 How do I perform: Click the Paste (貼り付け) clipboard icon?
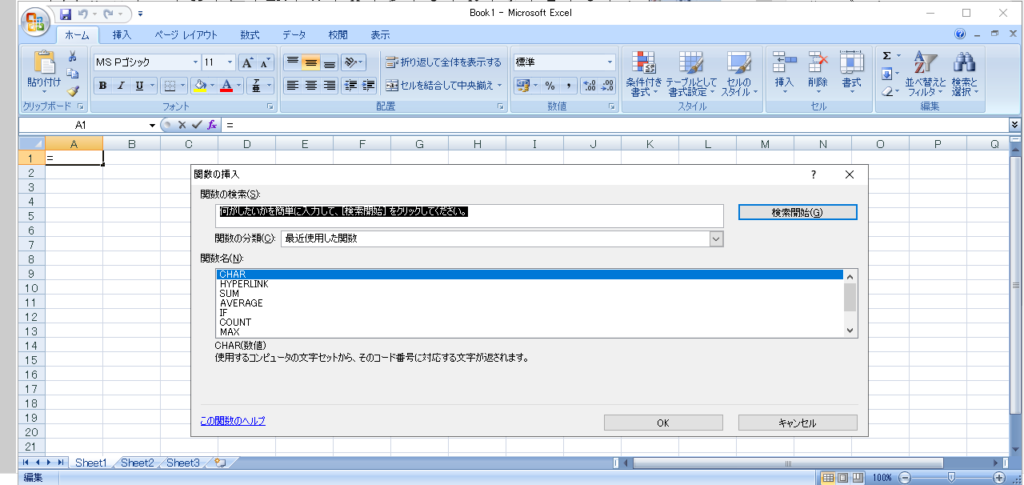coord(44,64)
